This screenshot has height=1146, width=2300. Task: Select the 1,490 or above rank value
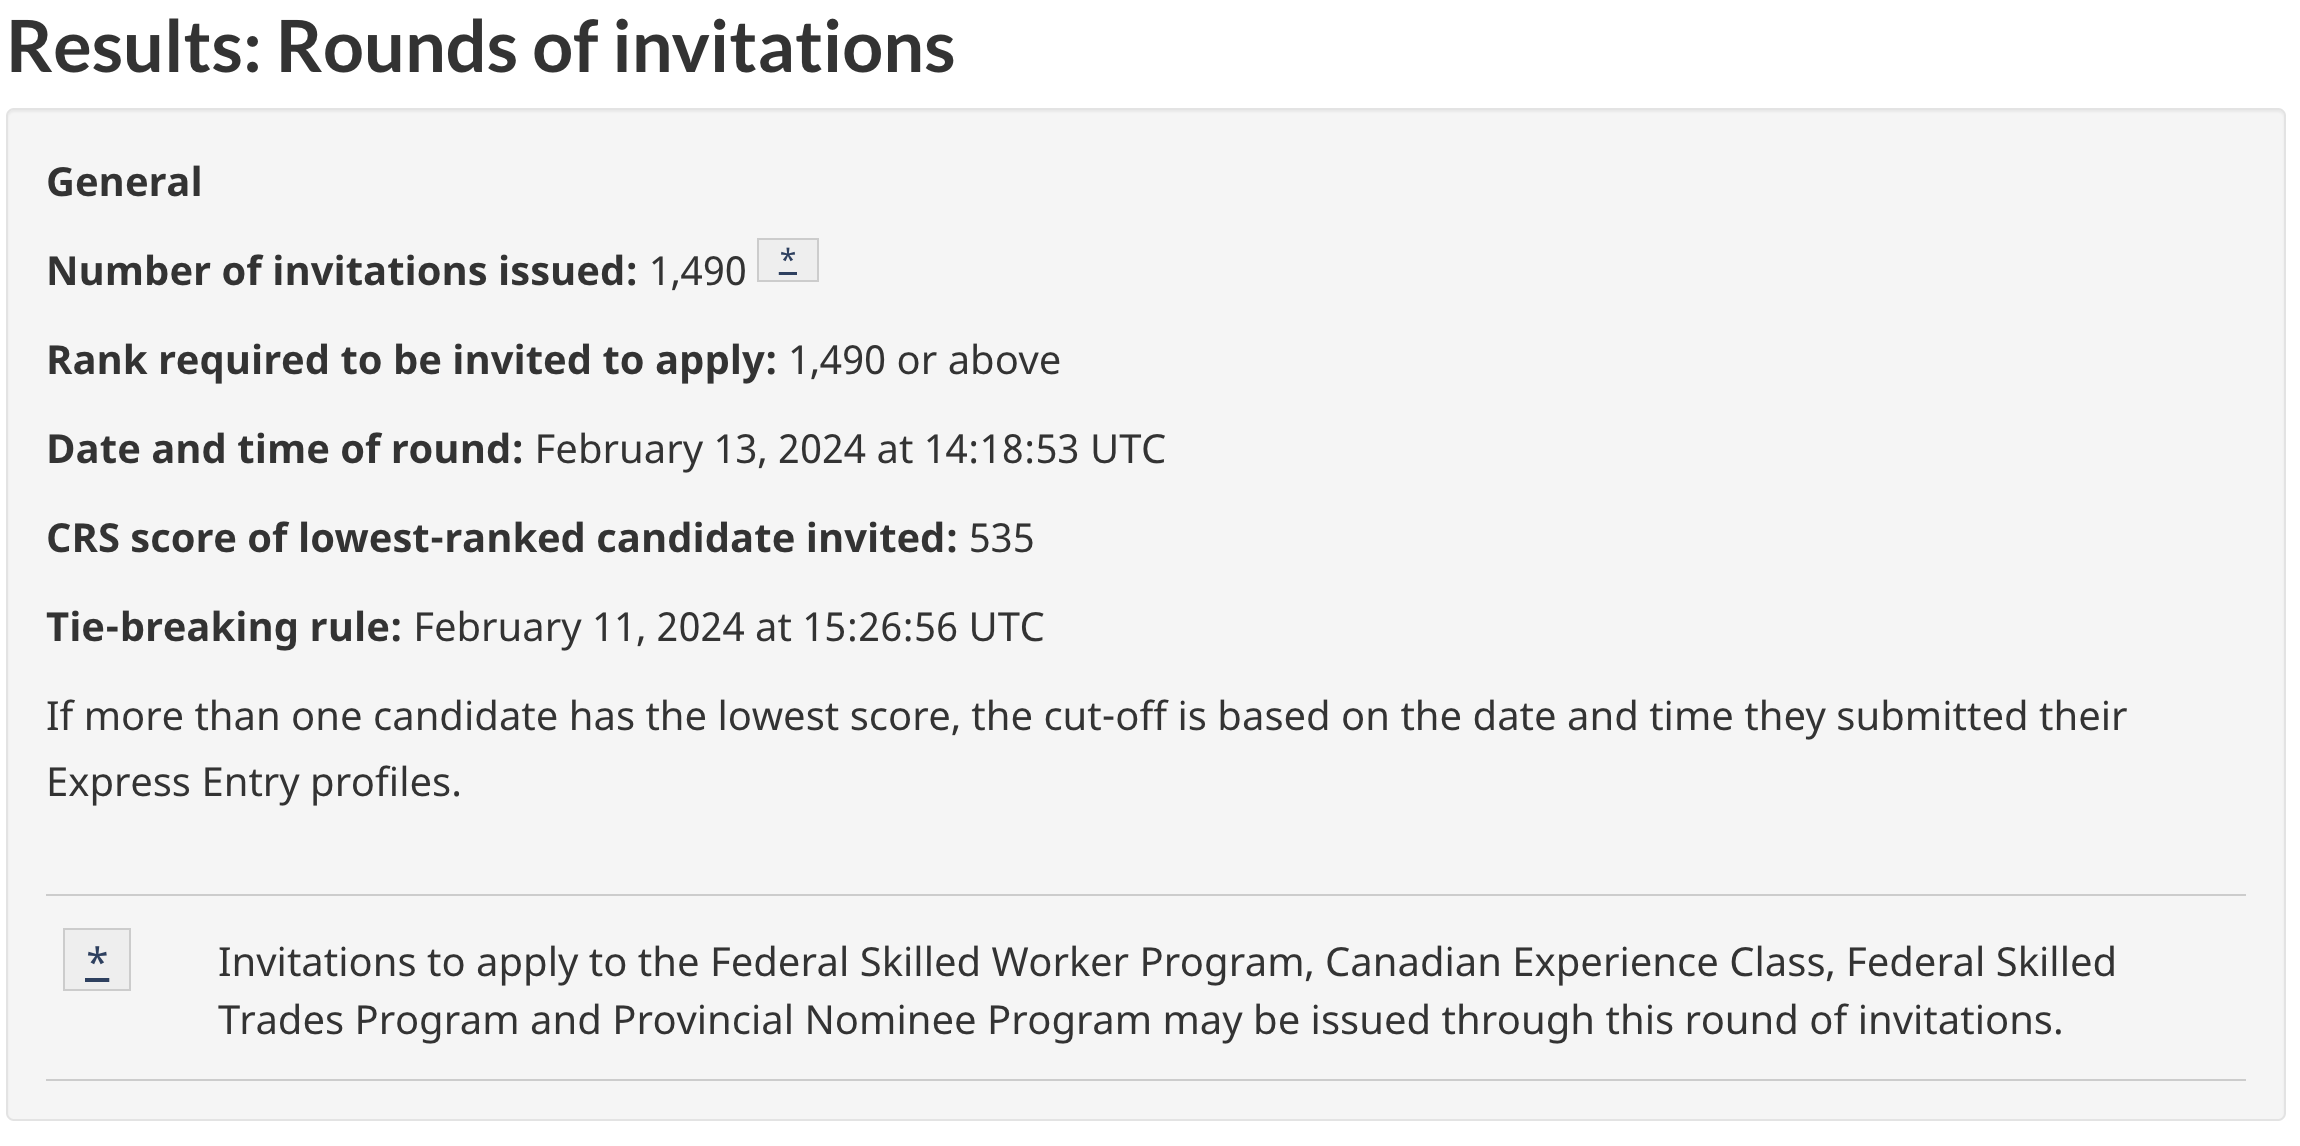[x=925, y=360]
